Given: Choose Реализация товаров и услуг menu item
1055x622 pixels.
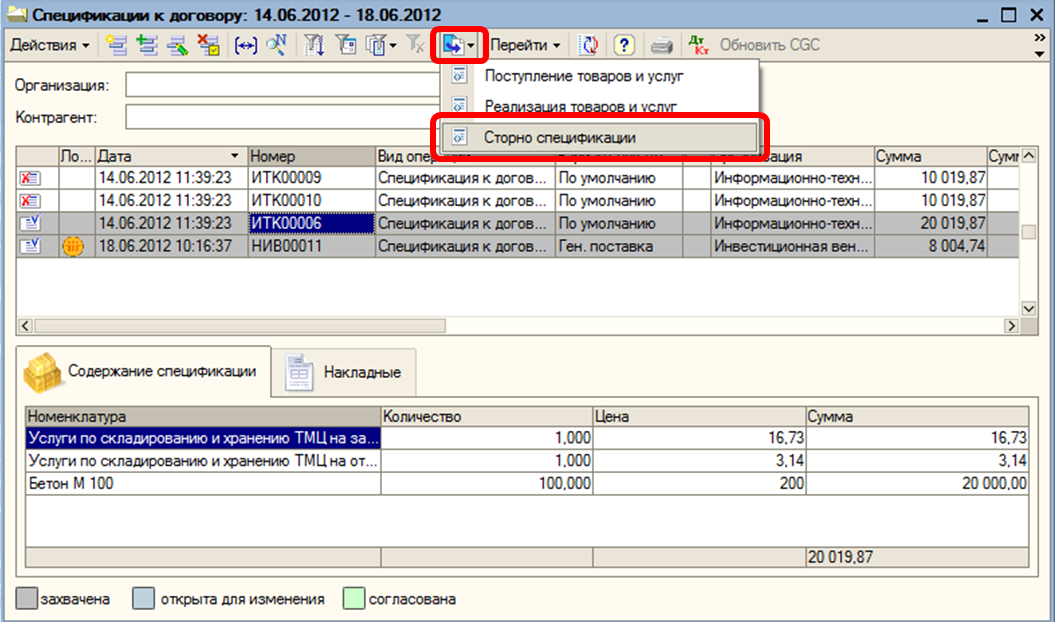Looking at the screenshot, I should click(599, 105).
